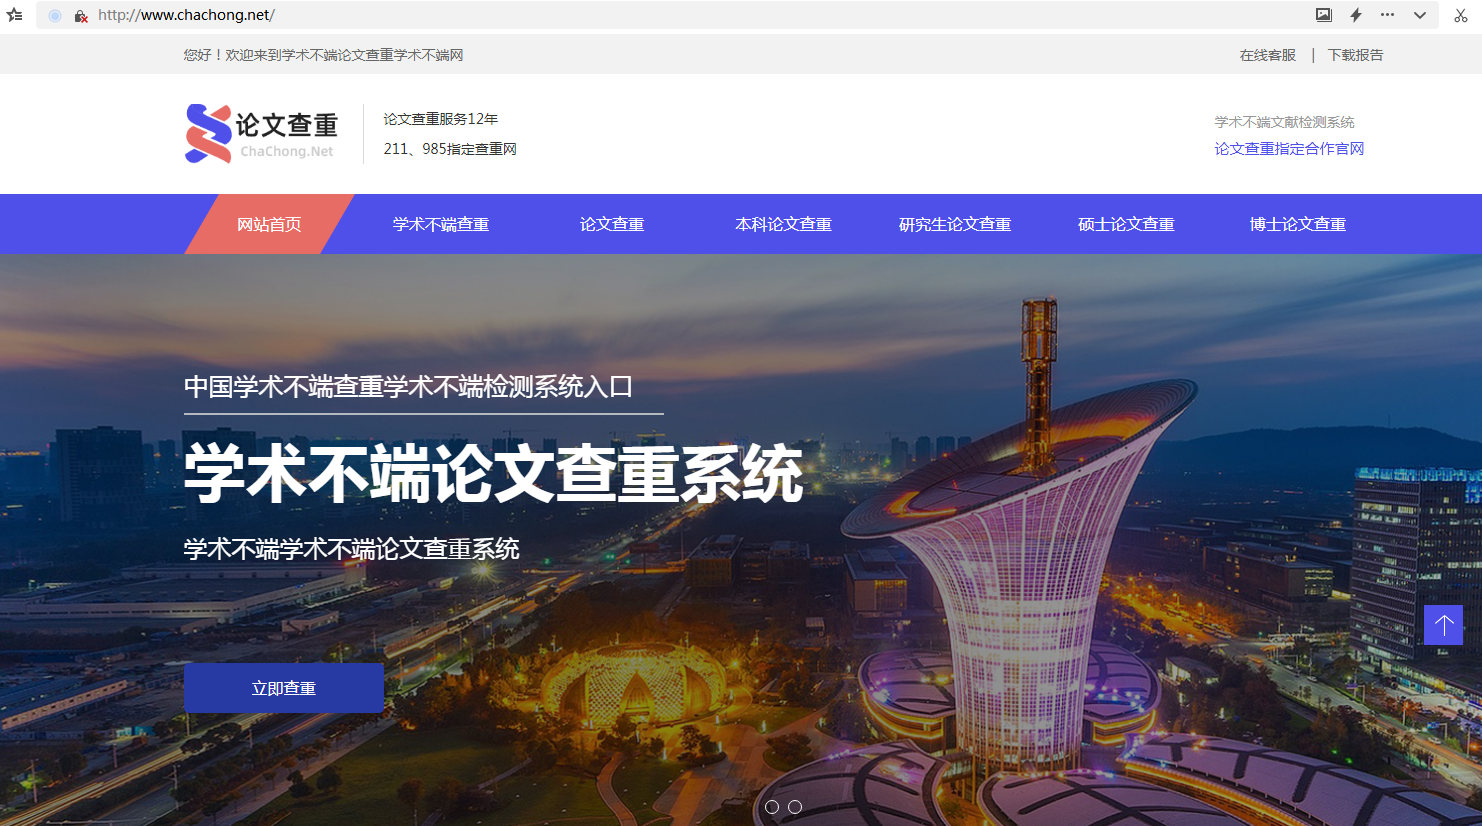This screenshot has width=1482, height=826.
Task: Open the three-dots more options icon
Action: tap(1387, 15)
